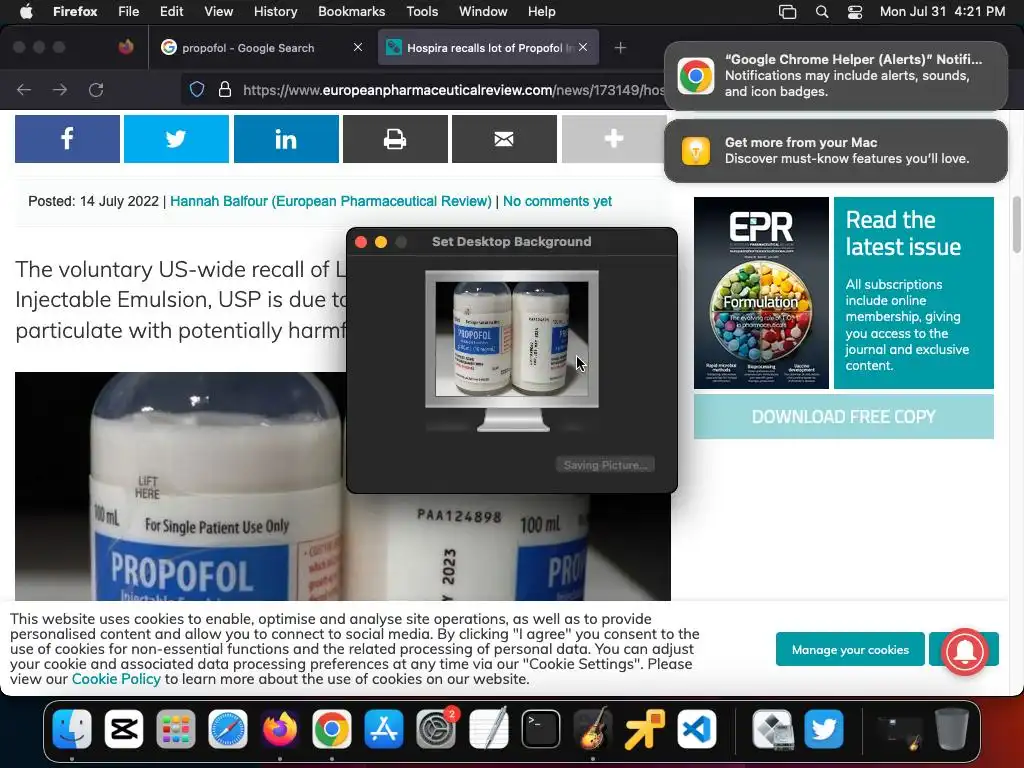Click the Firefox URL address field

pos(453,89)
